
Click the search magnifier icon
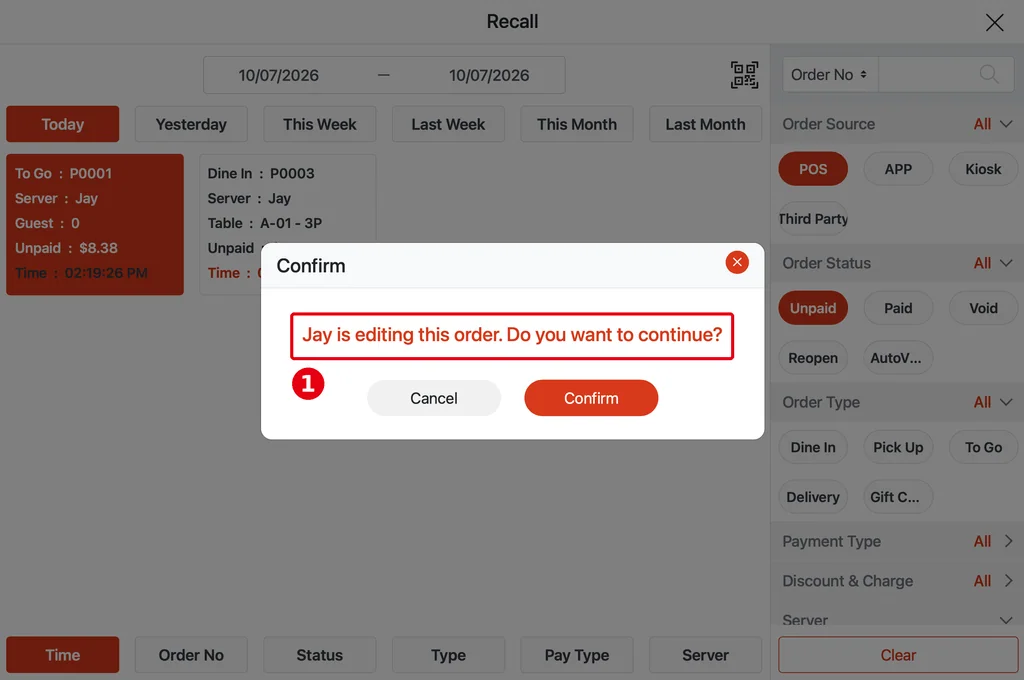click(x=989, y=74)
